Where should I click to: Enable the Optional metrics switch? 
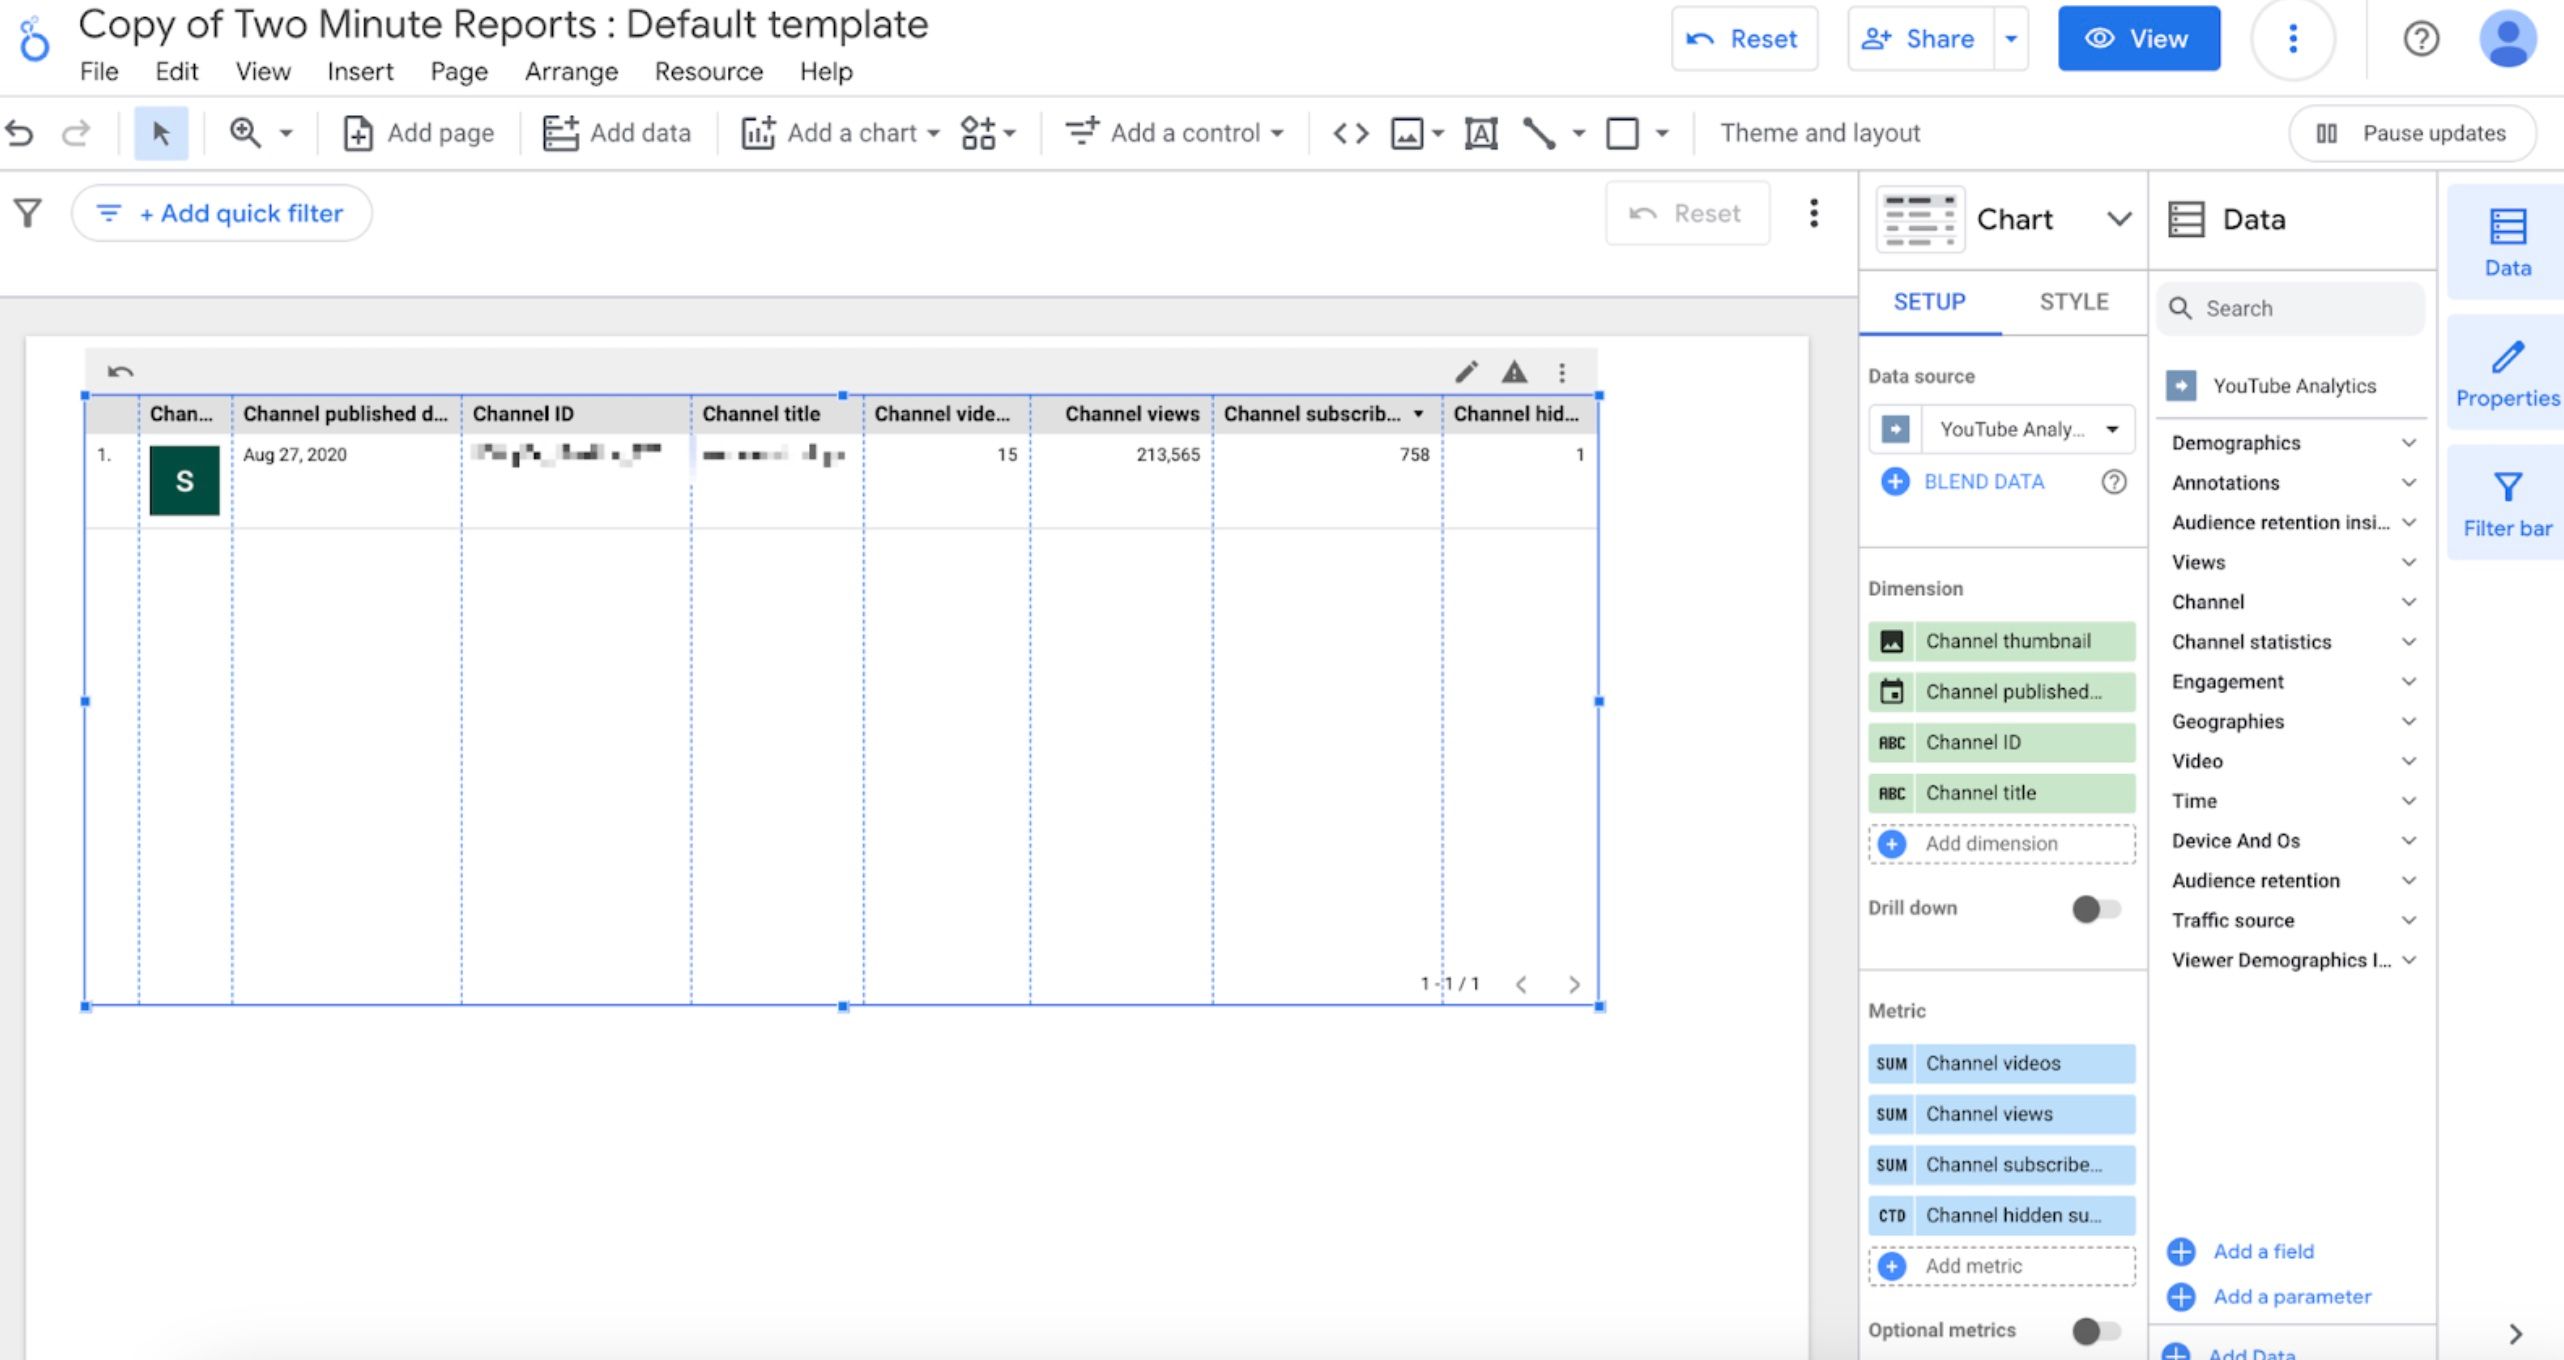point(2096,1330)
